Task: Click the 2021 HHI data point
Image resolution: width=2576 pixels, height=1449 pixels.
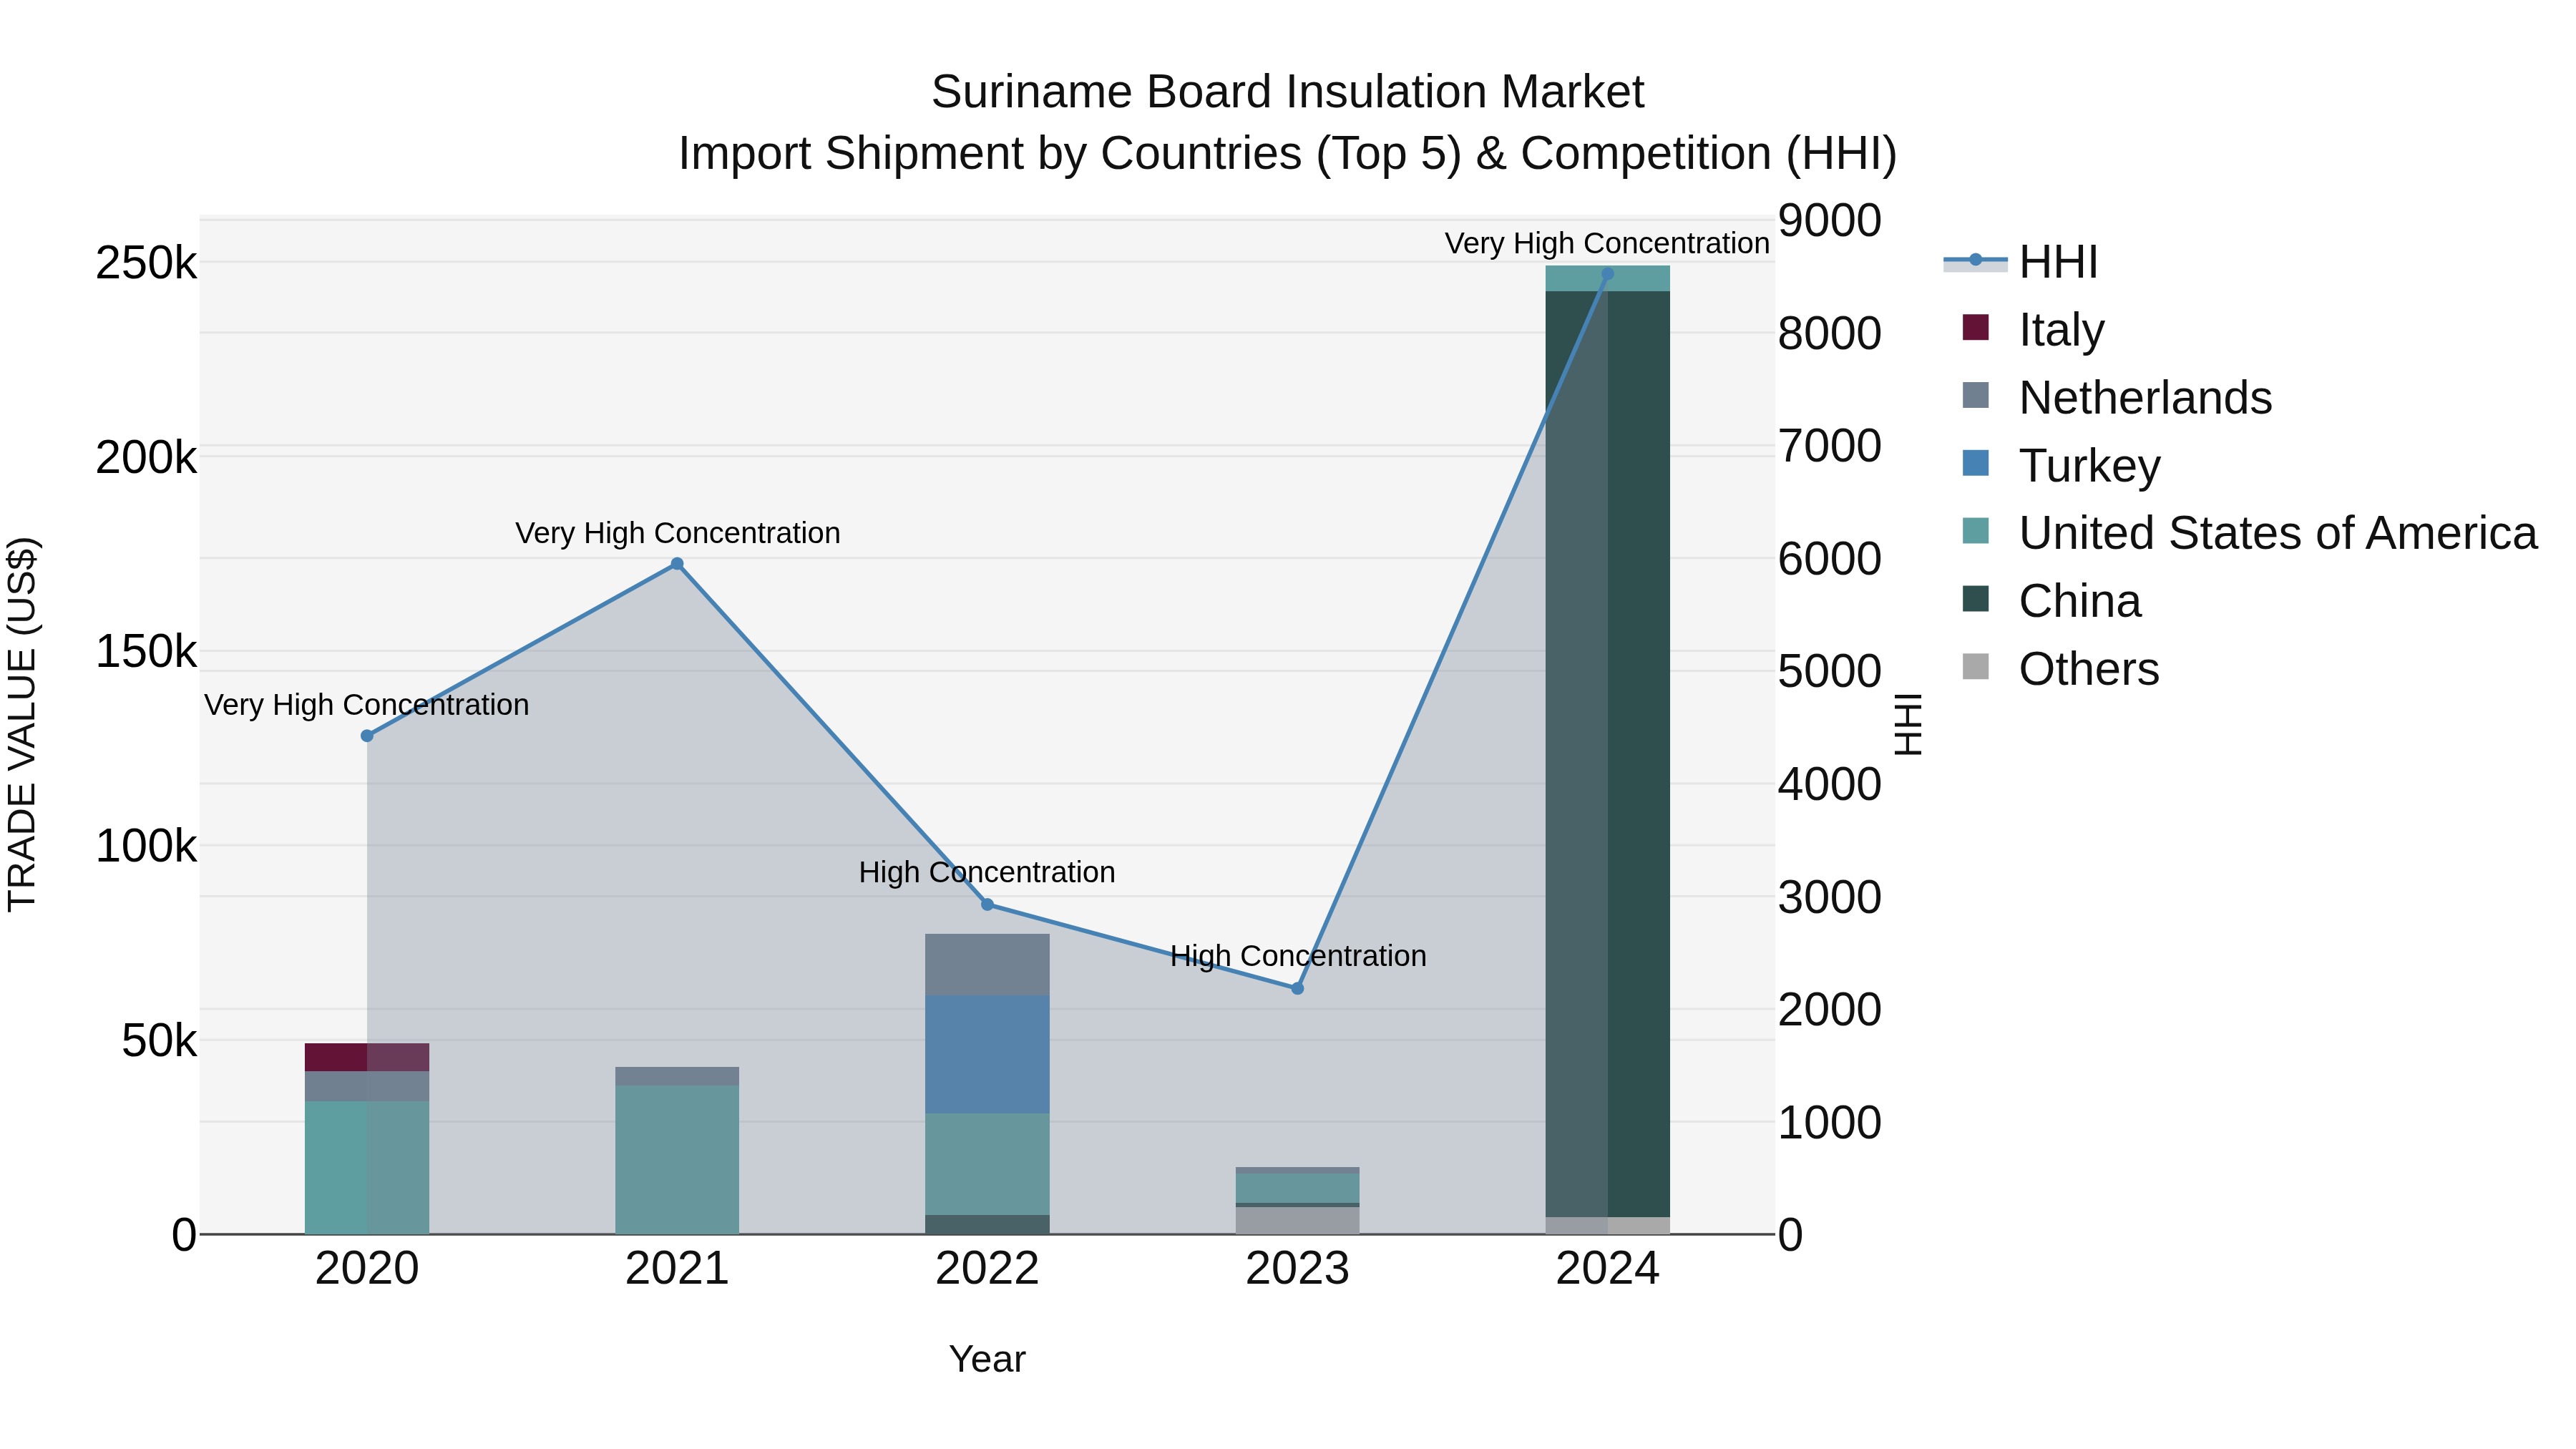Action: (677, 564)
